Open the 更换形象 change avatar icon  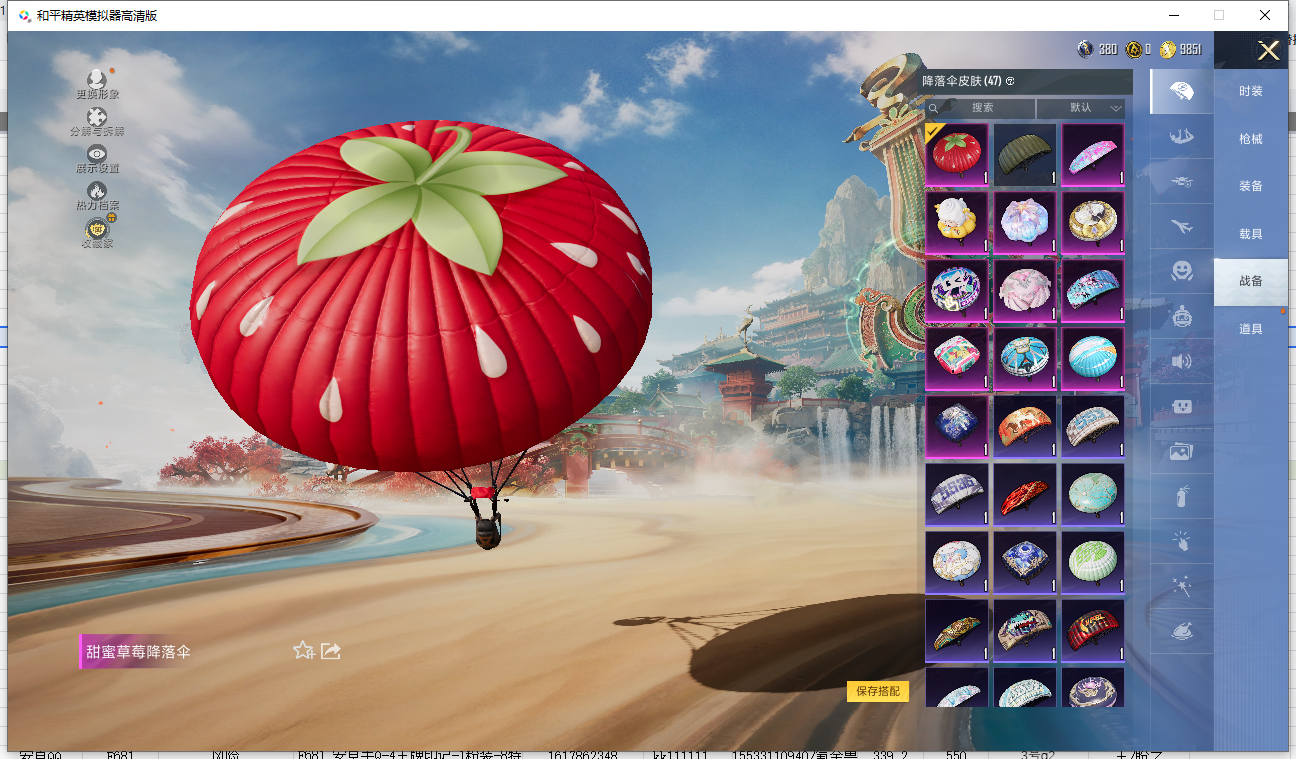pos(97,81)
